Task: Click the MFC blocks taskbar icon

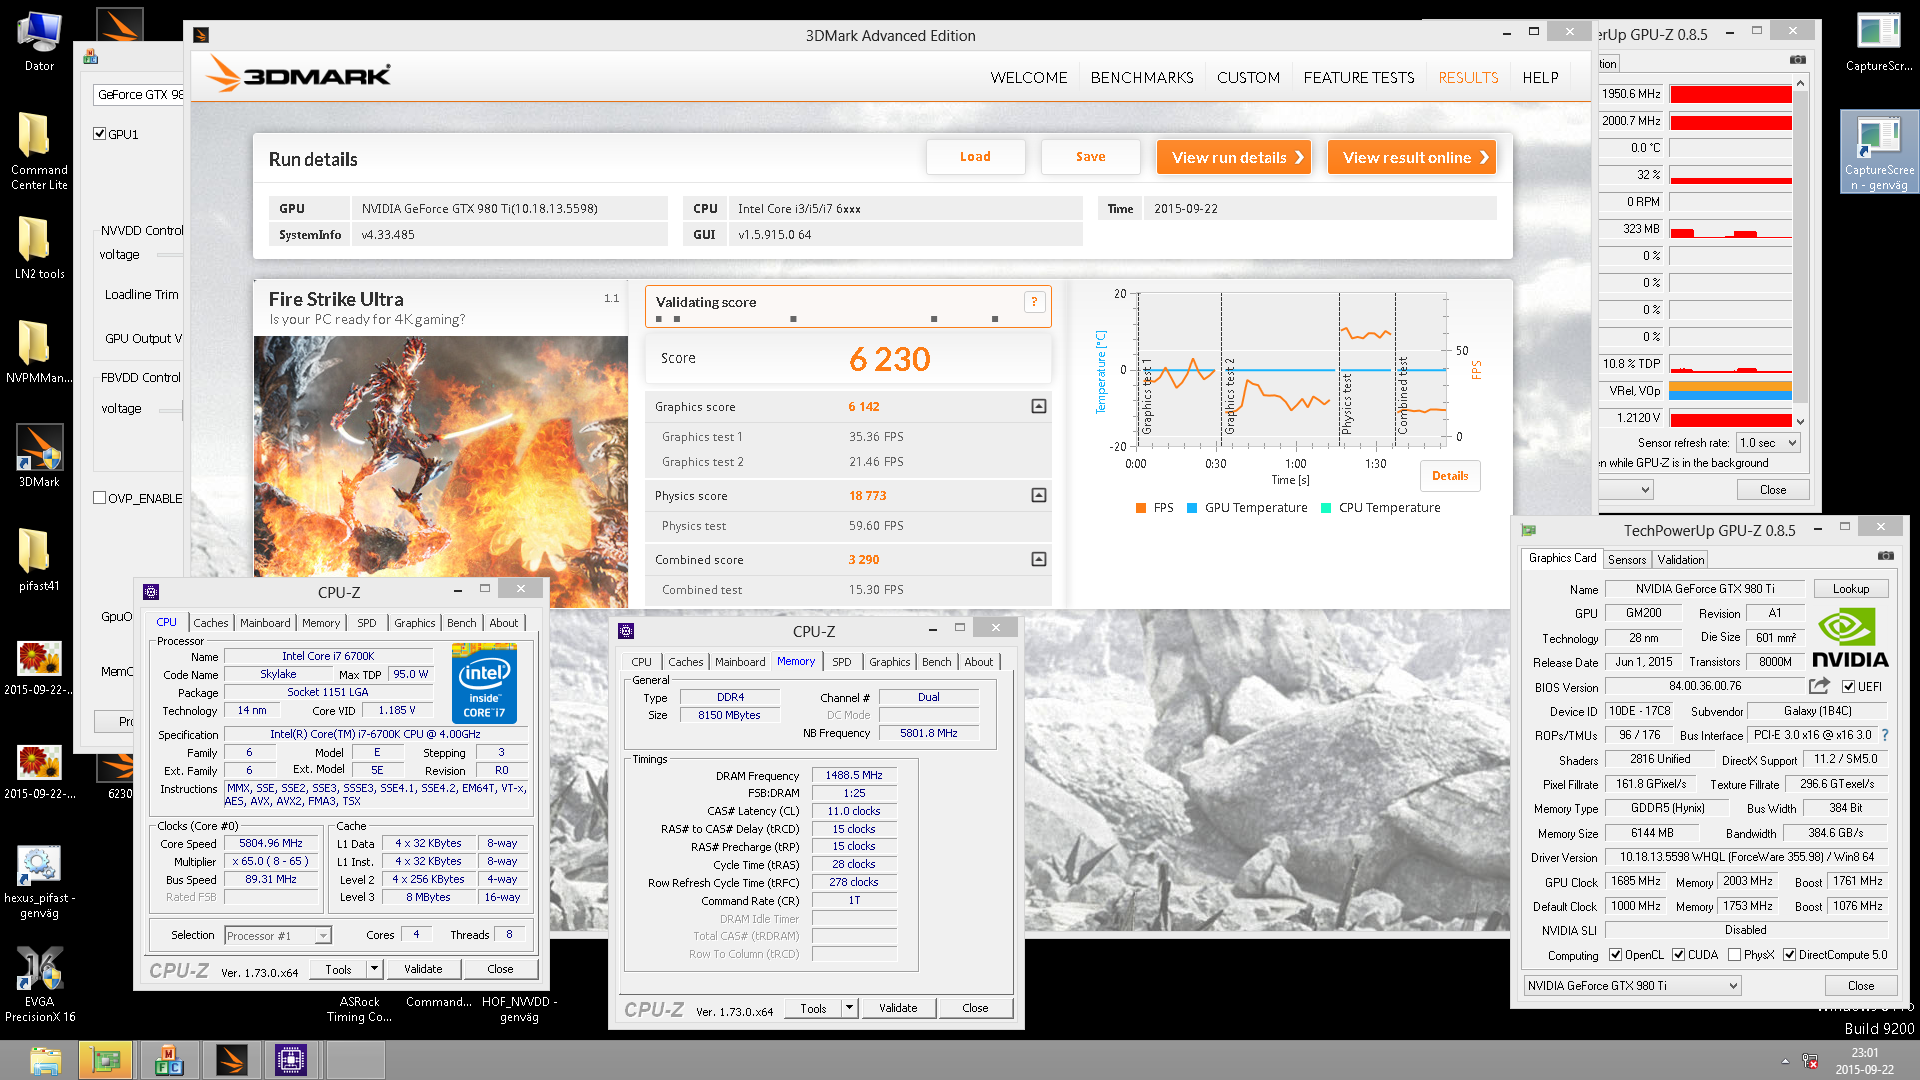Action: point(169,1060)
